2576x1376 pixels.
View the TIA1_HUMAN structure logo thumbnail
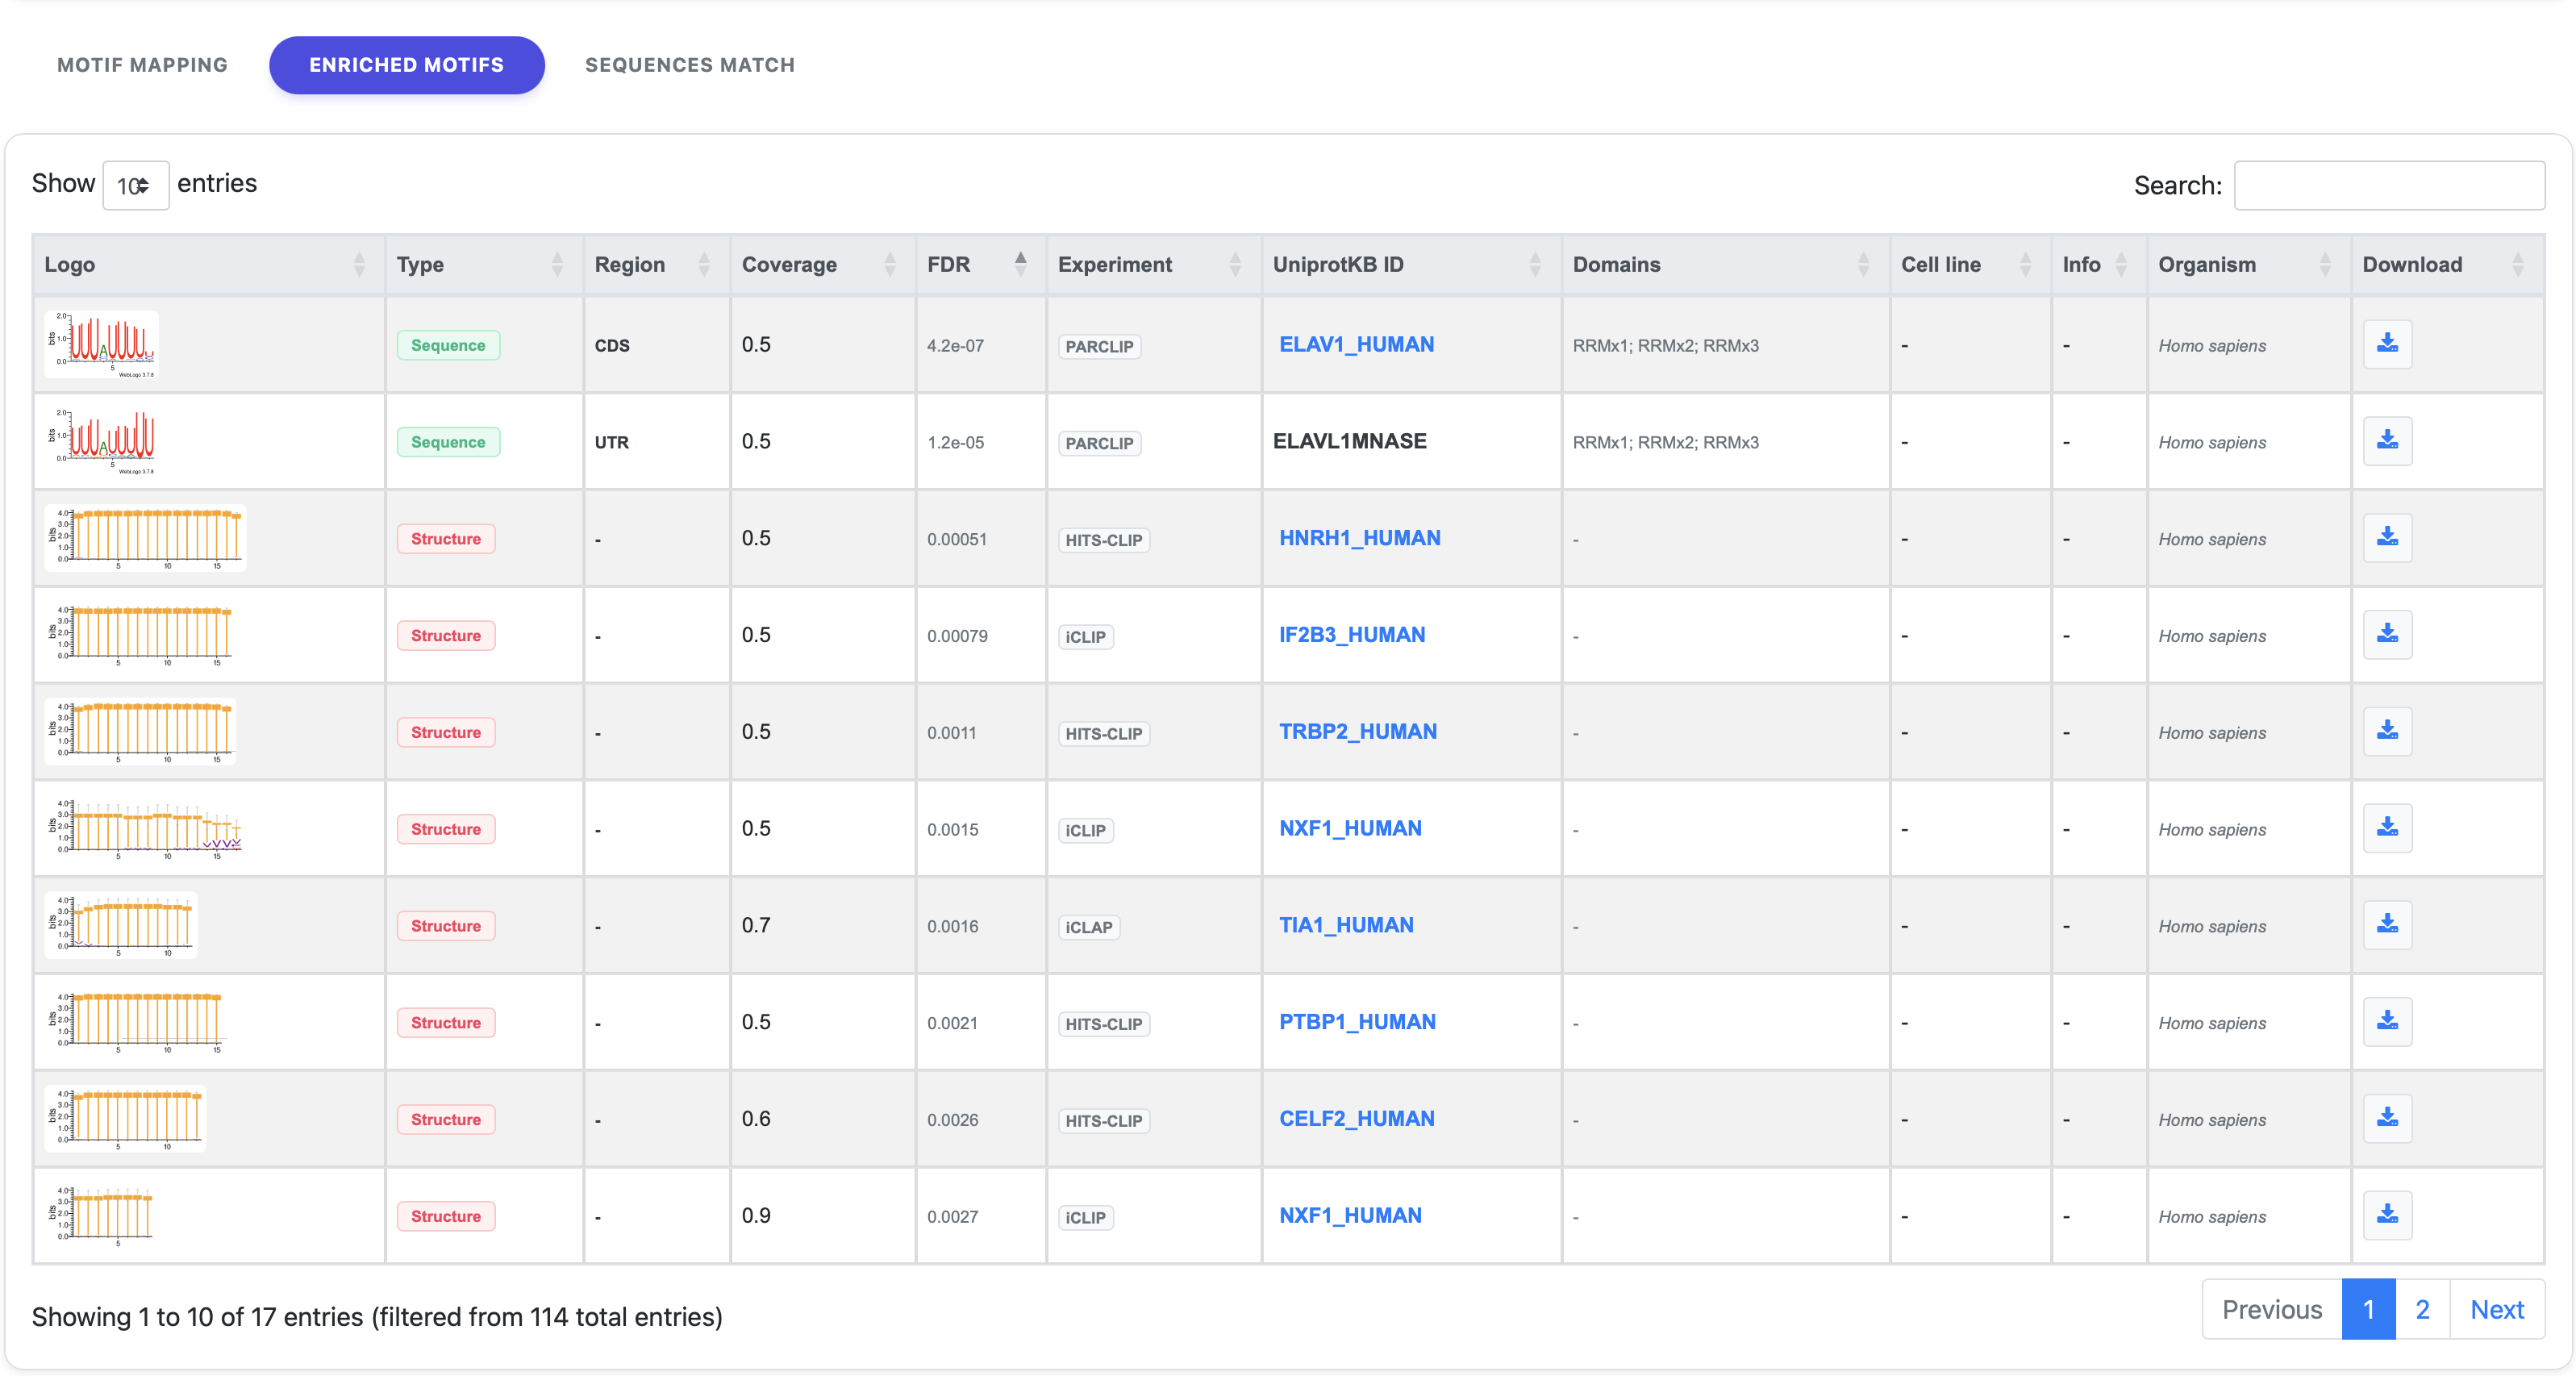[120, 925]
